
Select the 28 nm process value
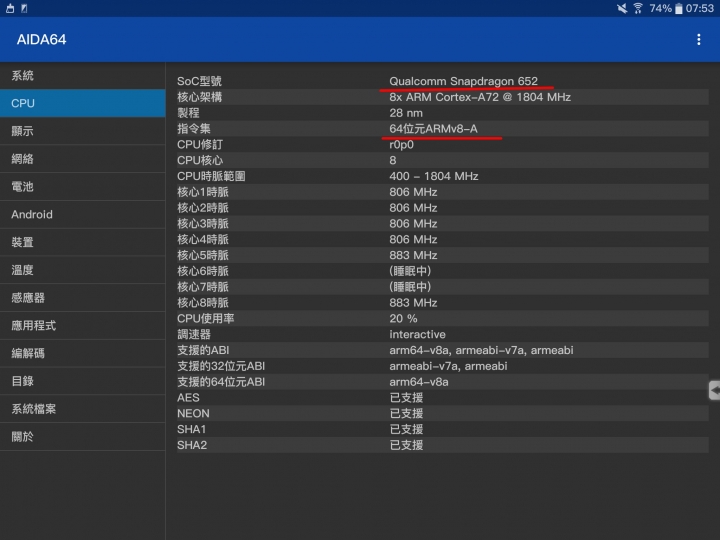click(406, 113)
